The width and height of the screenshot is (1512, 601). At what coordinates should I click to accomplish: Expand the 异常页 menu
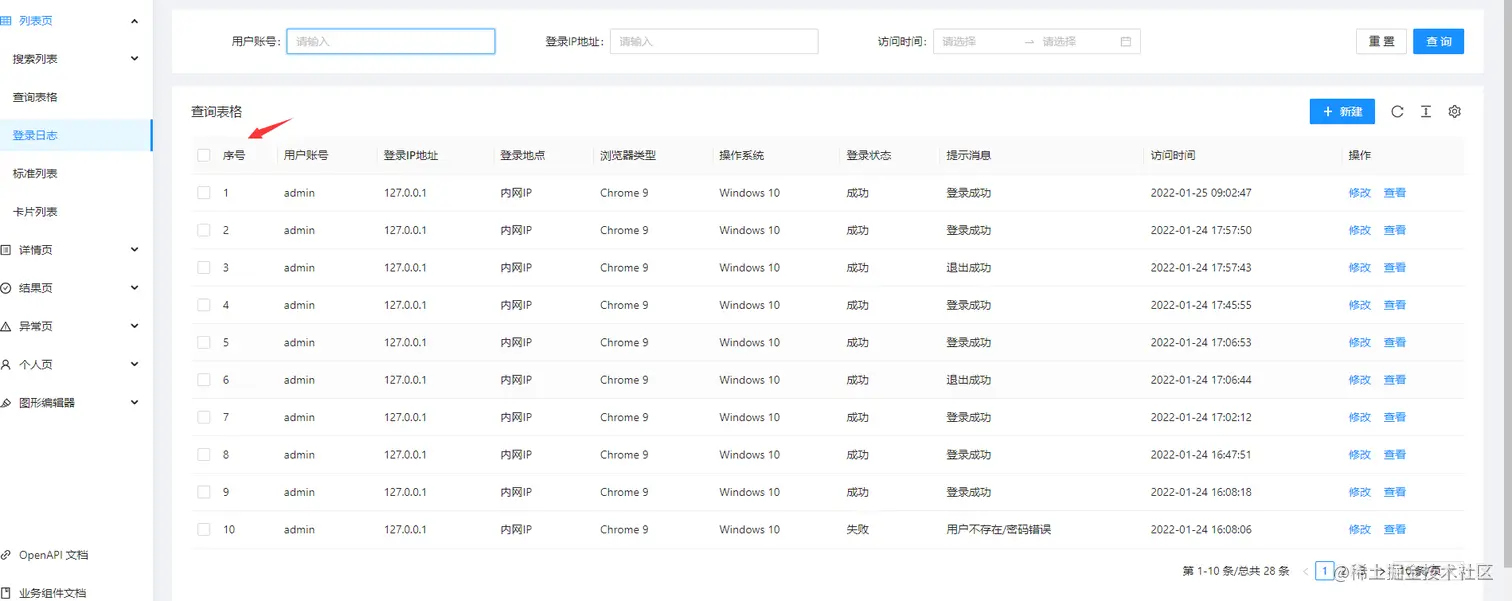(x=135, y=326)
